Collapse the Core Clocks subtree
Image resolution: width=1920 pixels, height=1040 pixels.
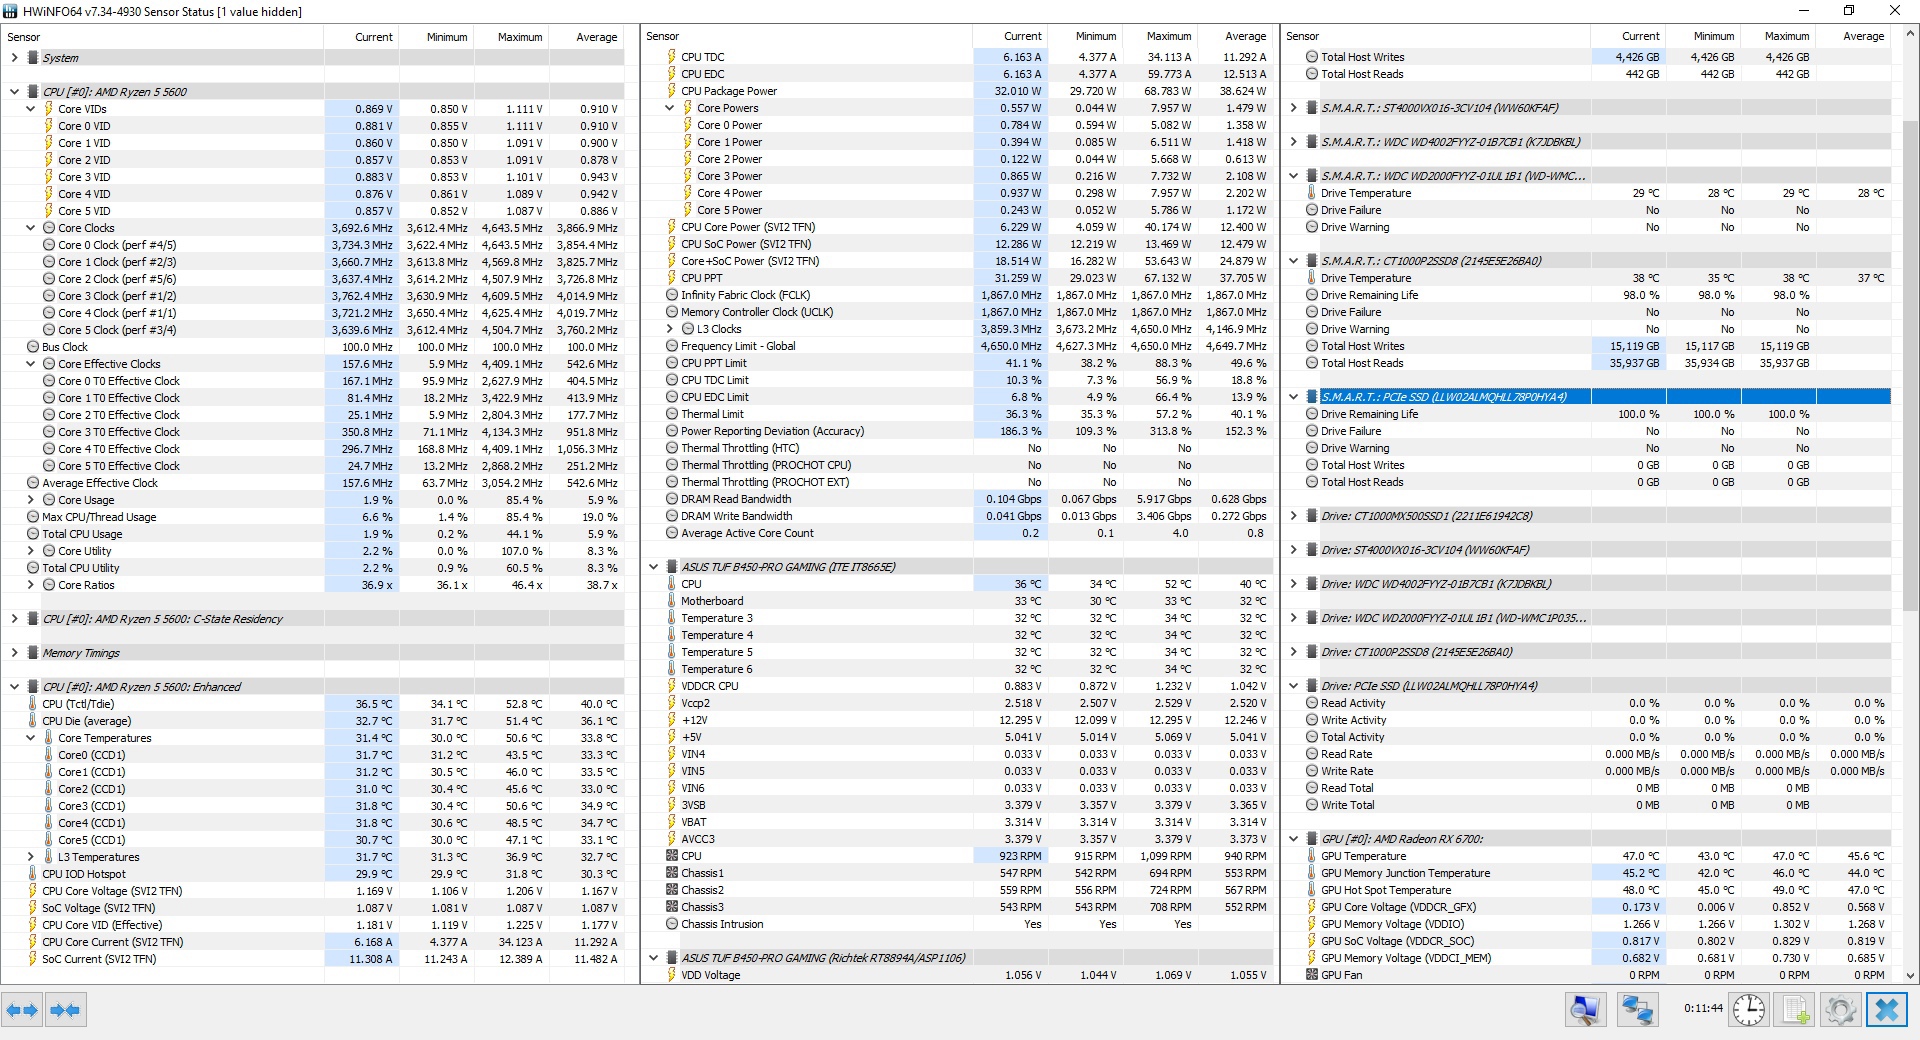click(x=30, y=228)
